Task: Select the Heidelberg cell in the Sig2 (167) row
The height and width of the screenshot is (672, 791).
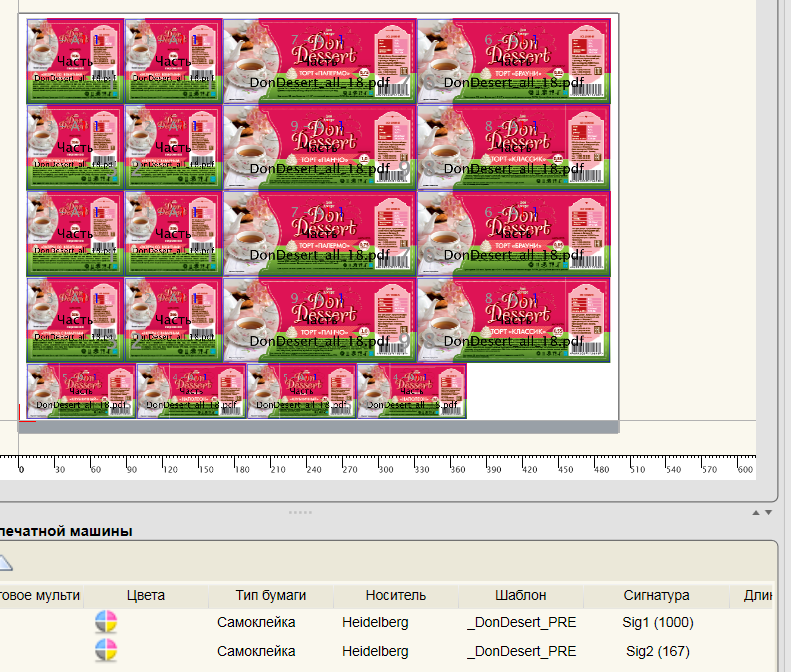Action: (375, 651)
